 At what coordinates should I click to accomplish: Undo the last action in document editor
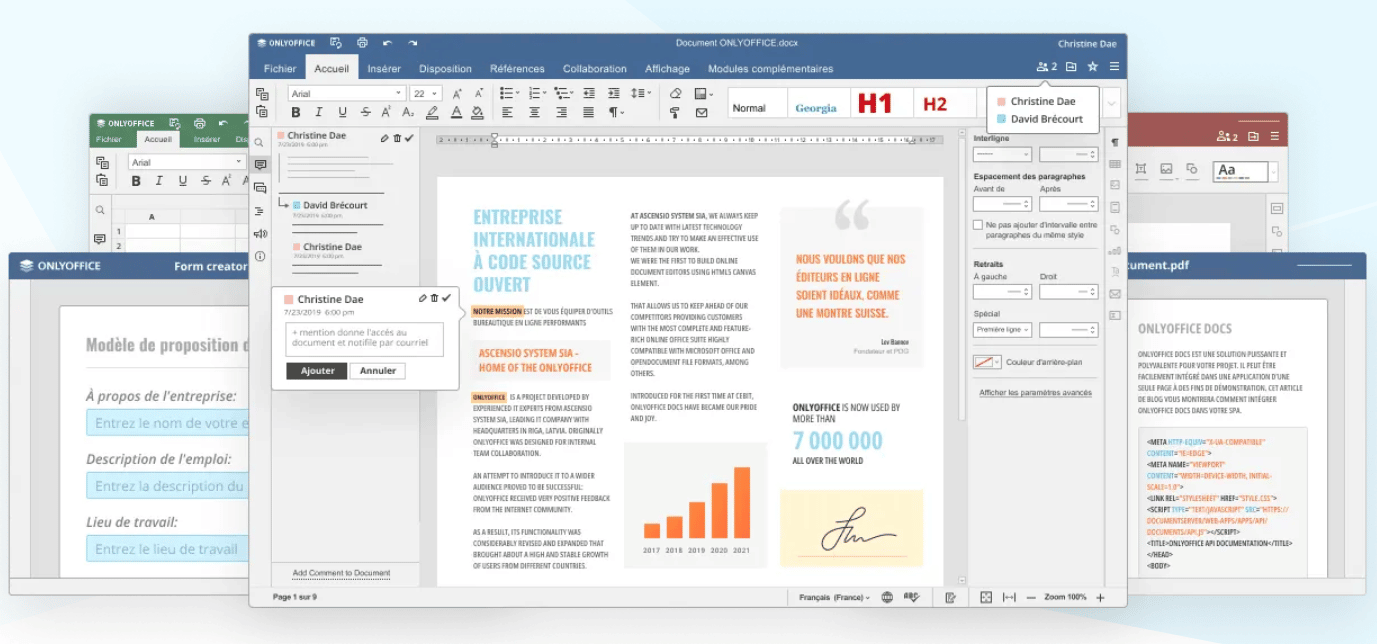point(387,43)
